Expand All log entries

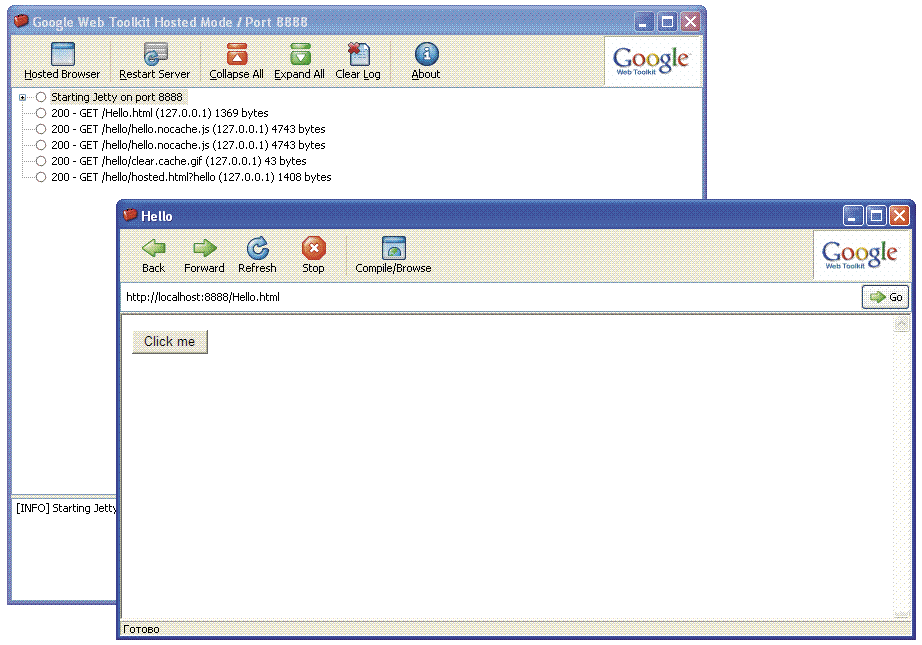point(299,61)
